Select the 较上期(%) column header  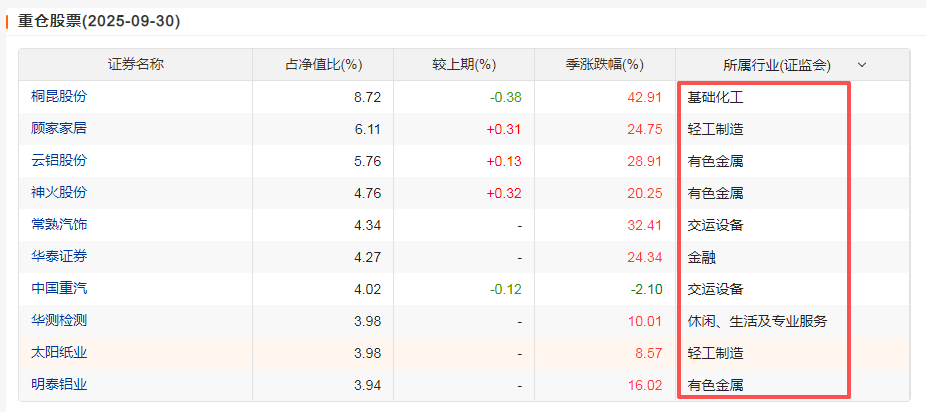click(x=464, y=65)
